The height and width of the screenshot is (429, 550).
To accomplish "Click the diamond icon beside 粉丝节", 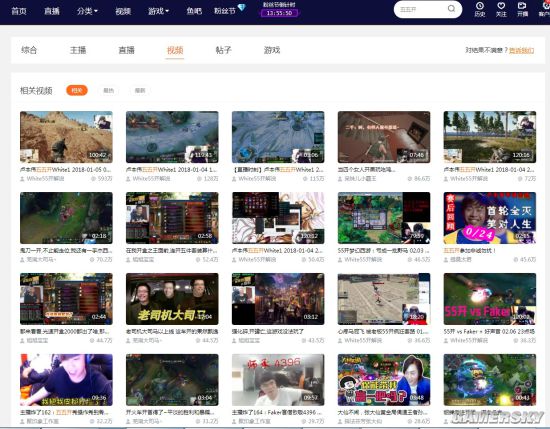I will 242,7.
